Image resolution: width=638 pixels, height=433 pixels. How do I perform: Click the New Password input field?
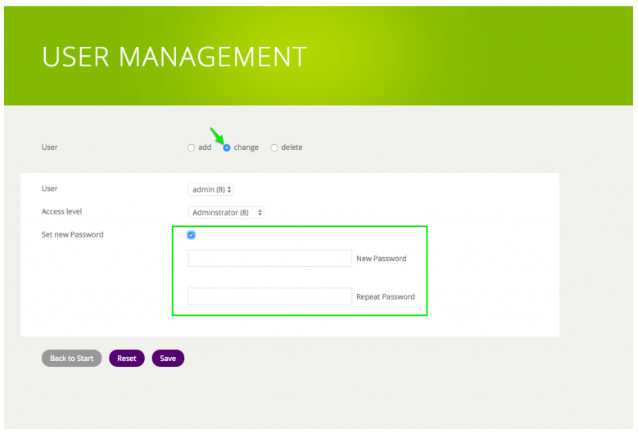pyautogui.click(x=270, y=258)
